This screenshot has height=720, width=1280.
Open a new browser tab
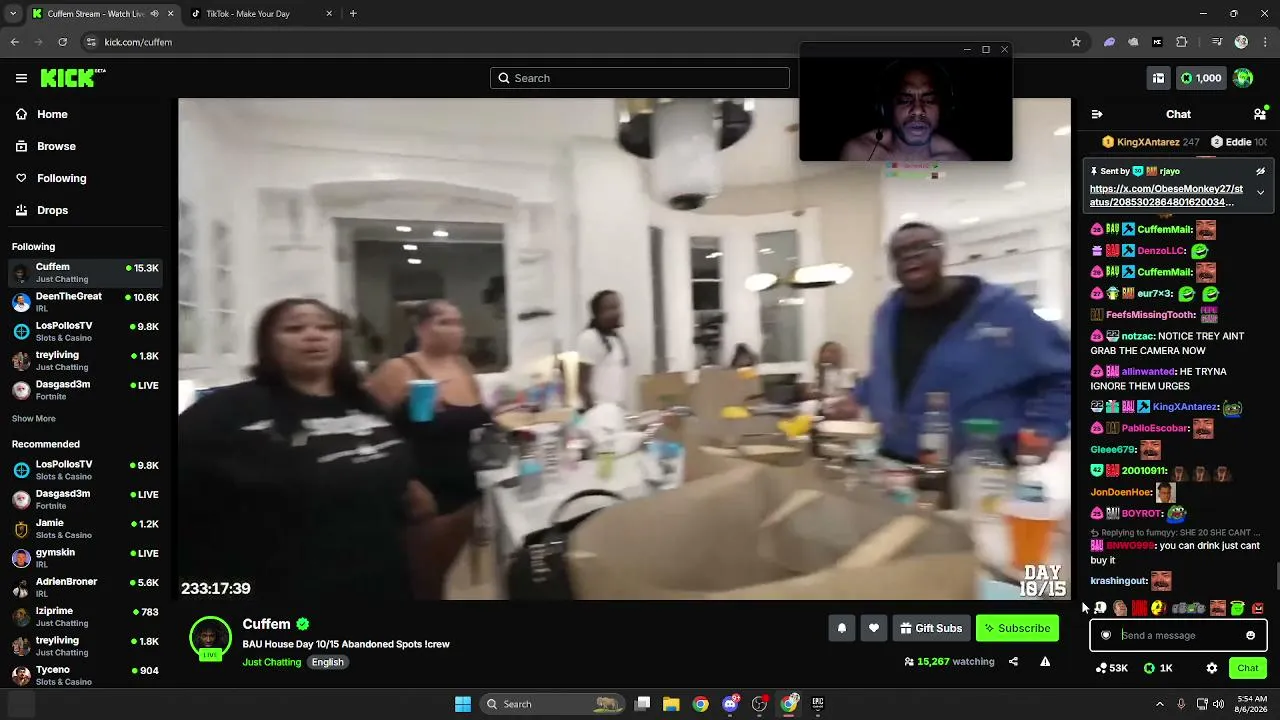pos(353,13)
